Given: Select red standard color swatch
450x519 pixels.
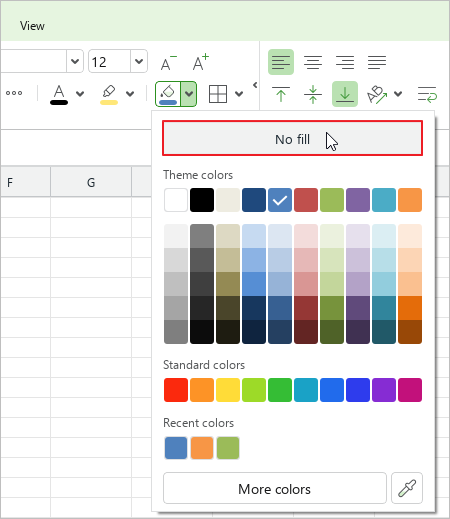Looking at the screenshot, I should [x=176, y=390].
